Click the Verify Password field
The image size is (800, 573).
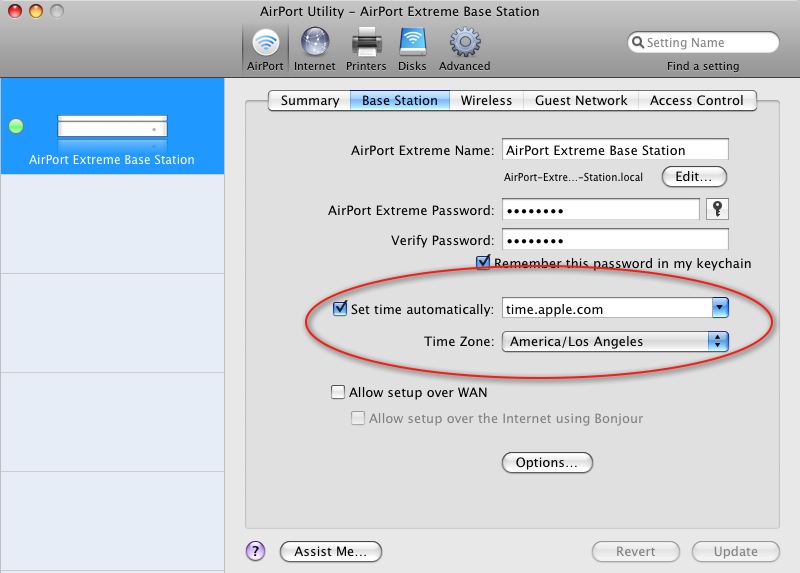click(615, 240)
